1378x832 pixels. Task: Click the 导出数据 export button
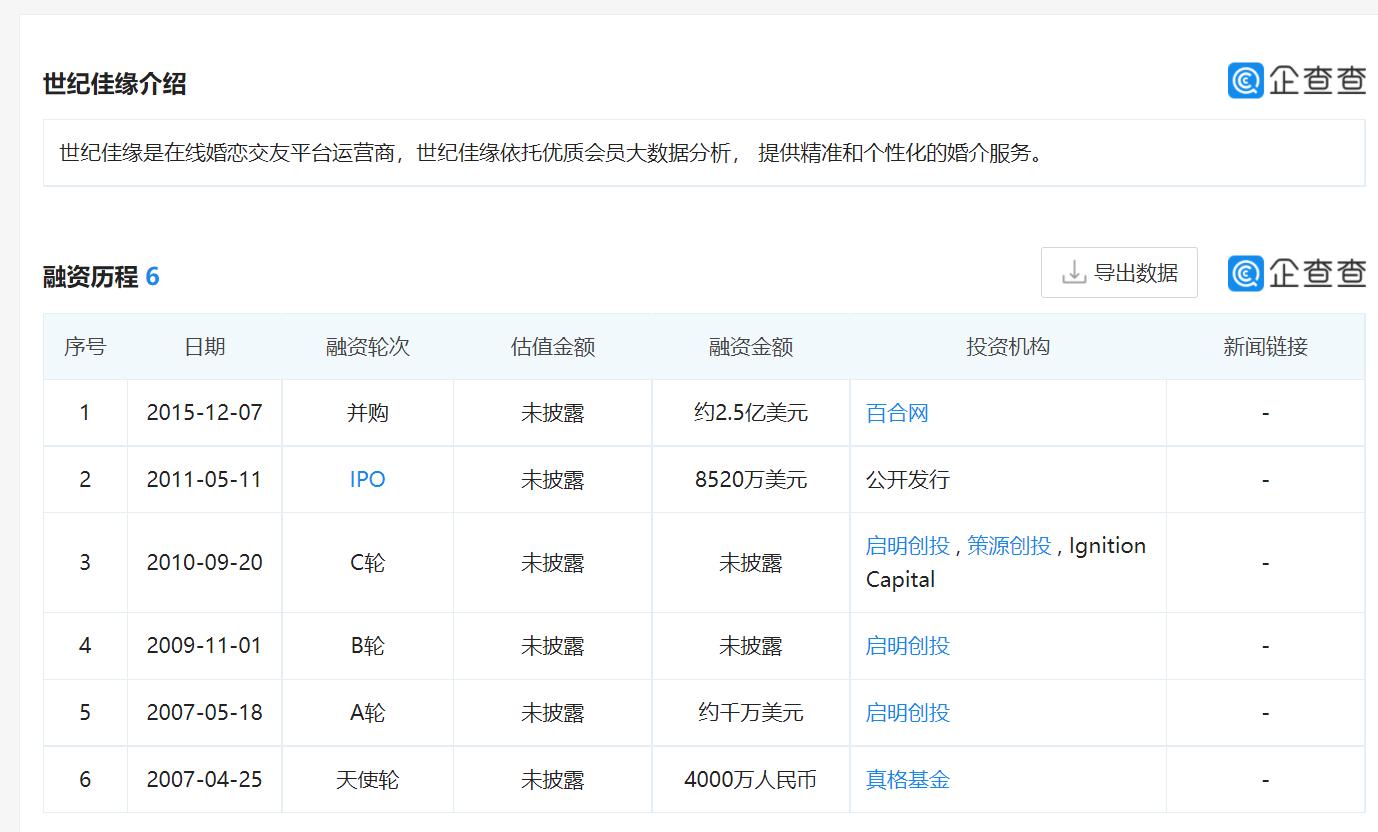[1119, 271]
